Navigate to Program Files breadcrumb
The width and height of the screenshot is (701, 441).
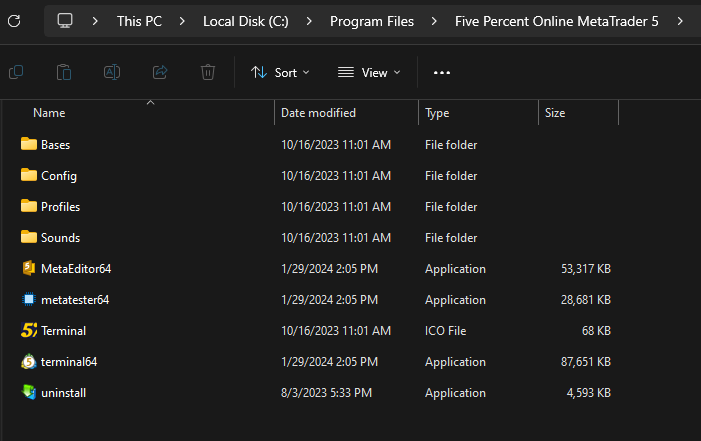(372, 21)
